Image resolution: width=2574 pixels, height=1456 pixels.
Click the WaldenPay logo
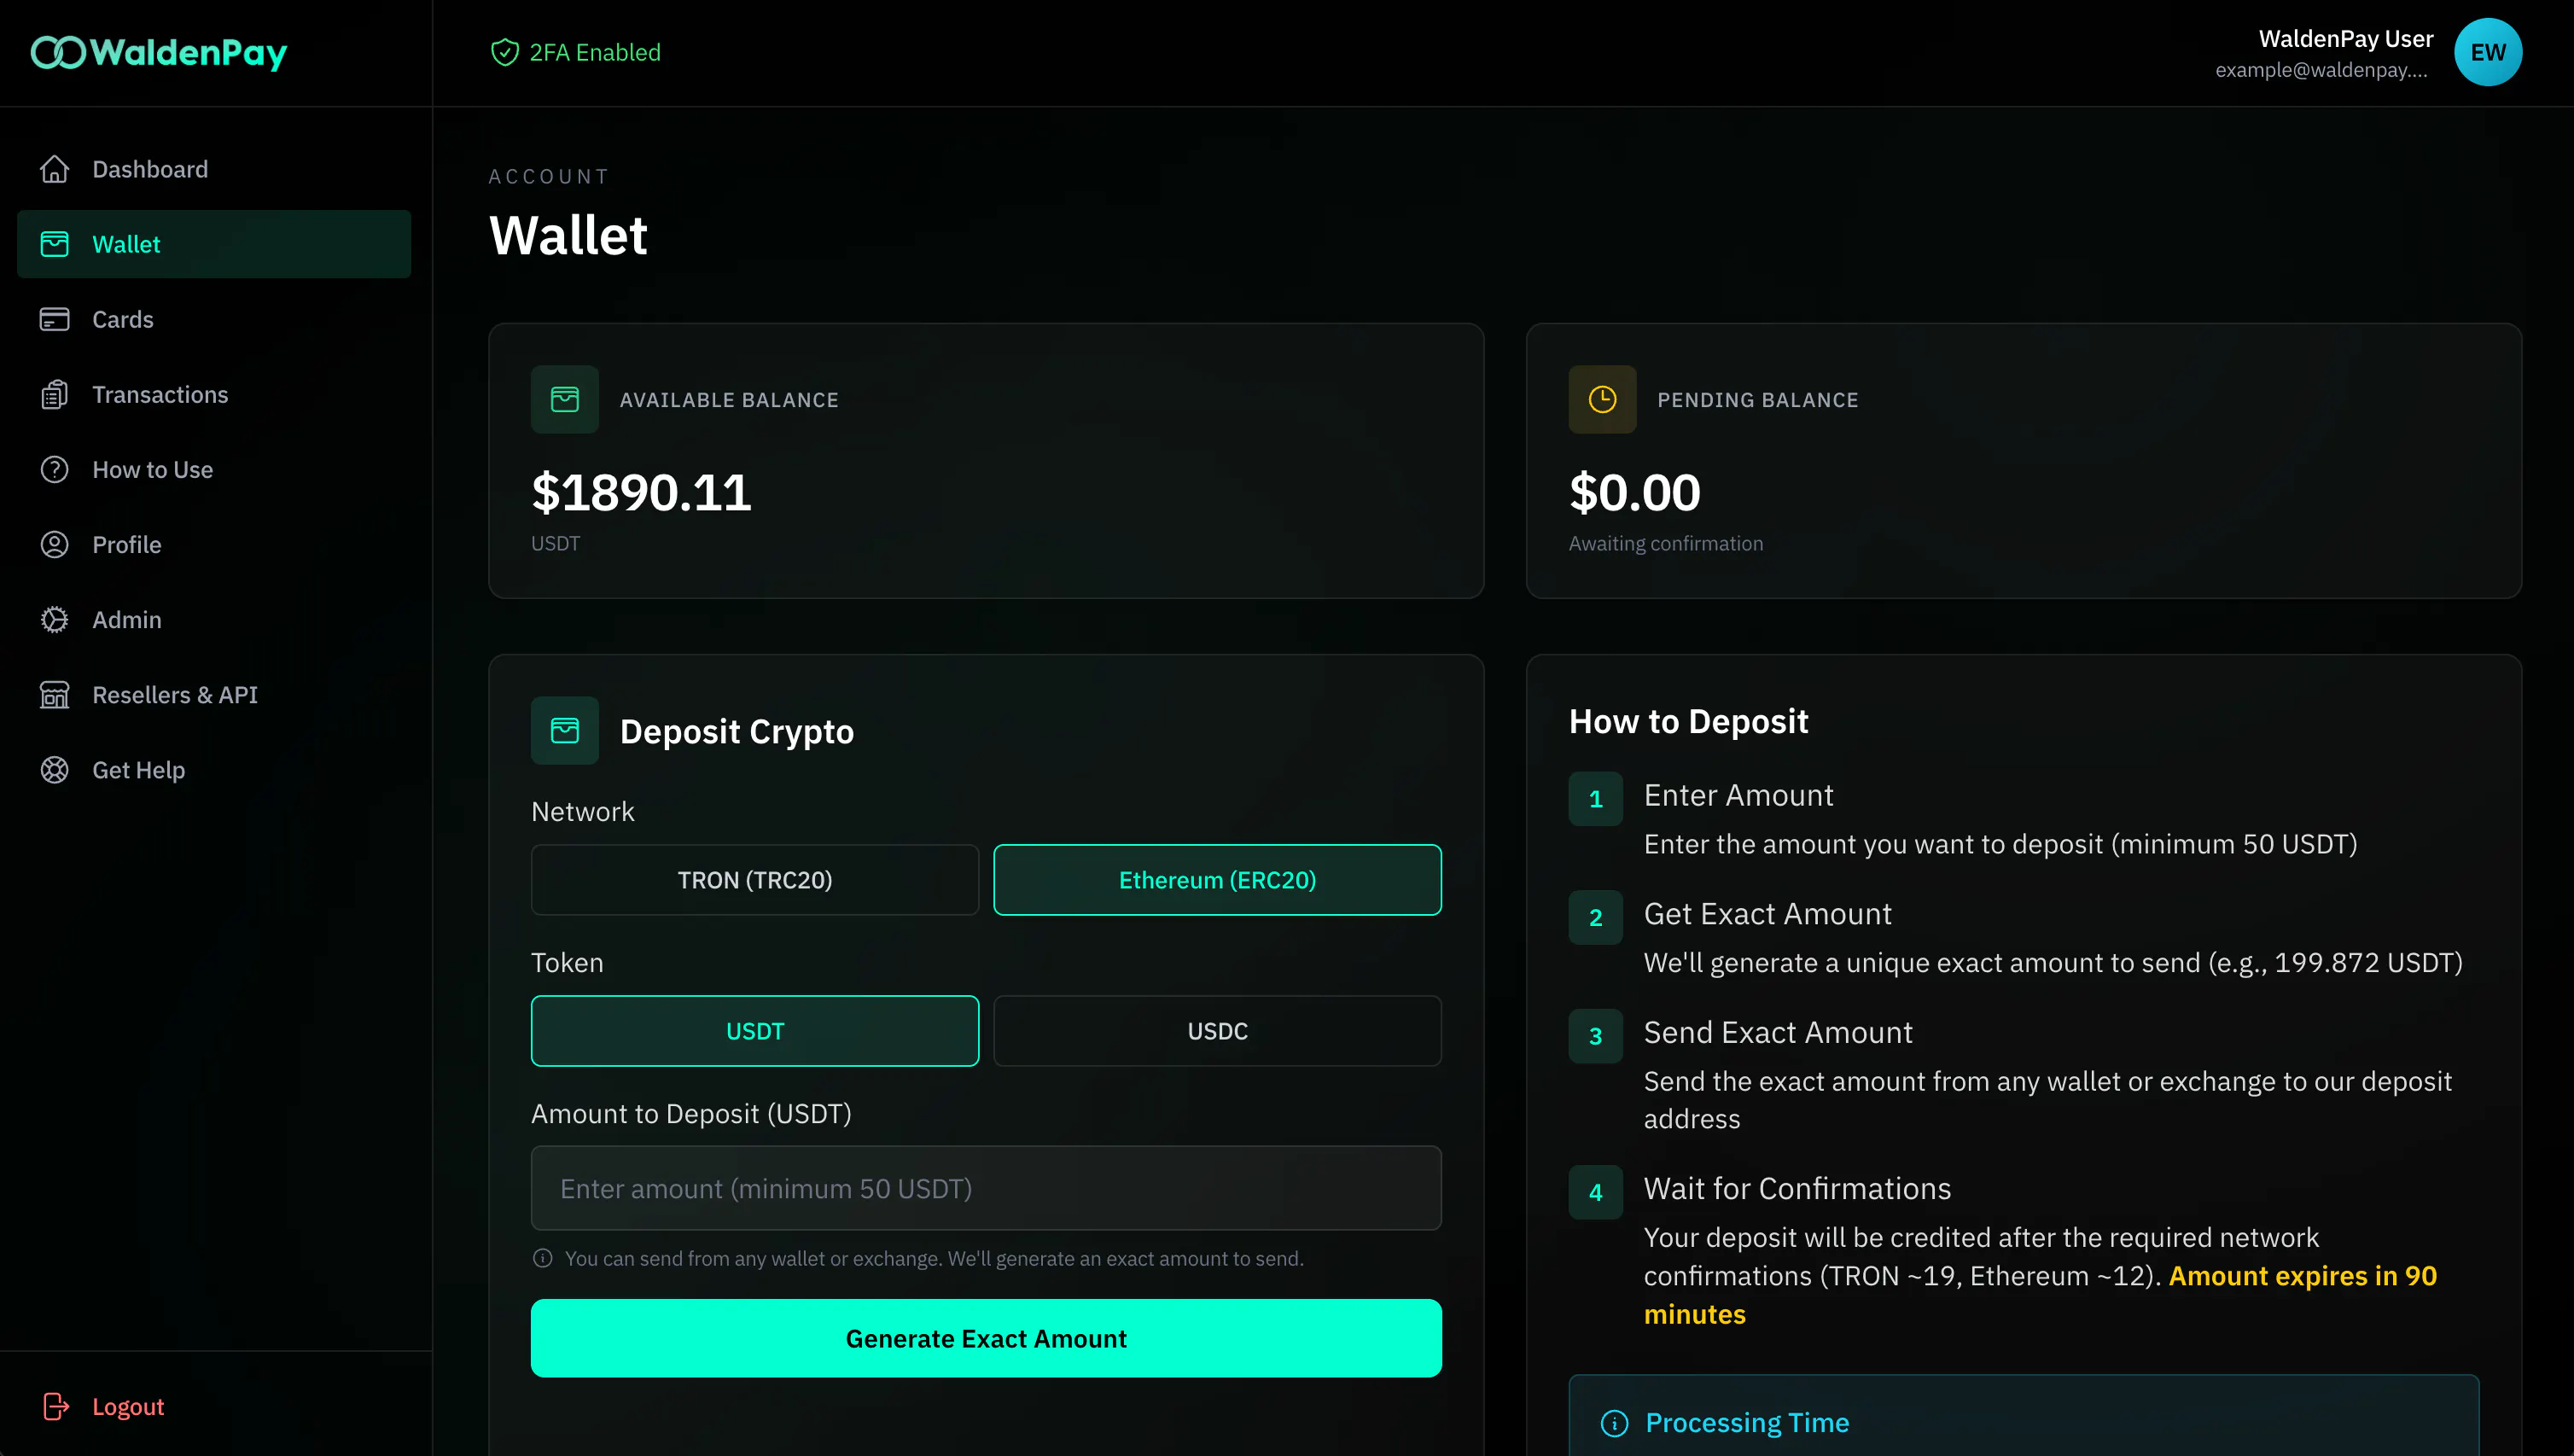159,52
